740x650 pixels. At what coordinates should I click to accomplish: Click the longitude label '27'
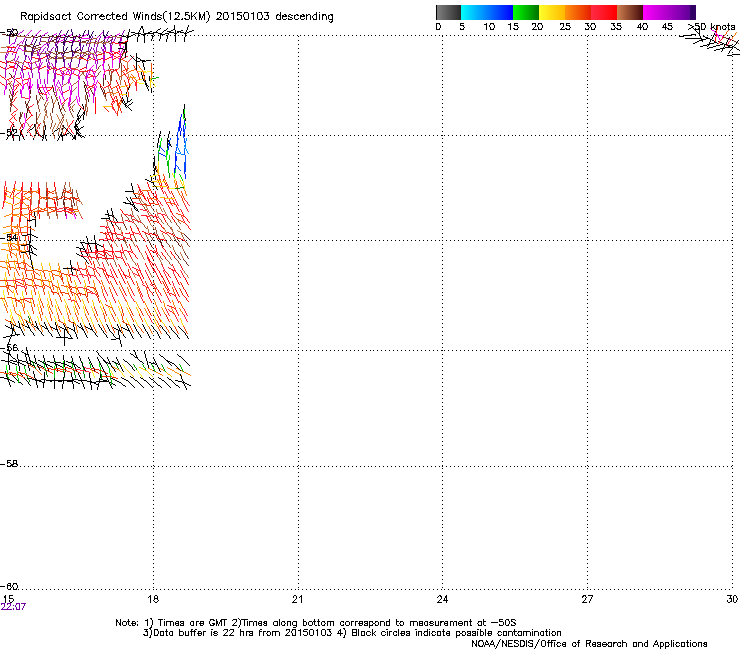click(587, 599)
